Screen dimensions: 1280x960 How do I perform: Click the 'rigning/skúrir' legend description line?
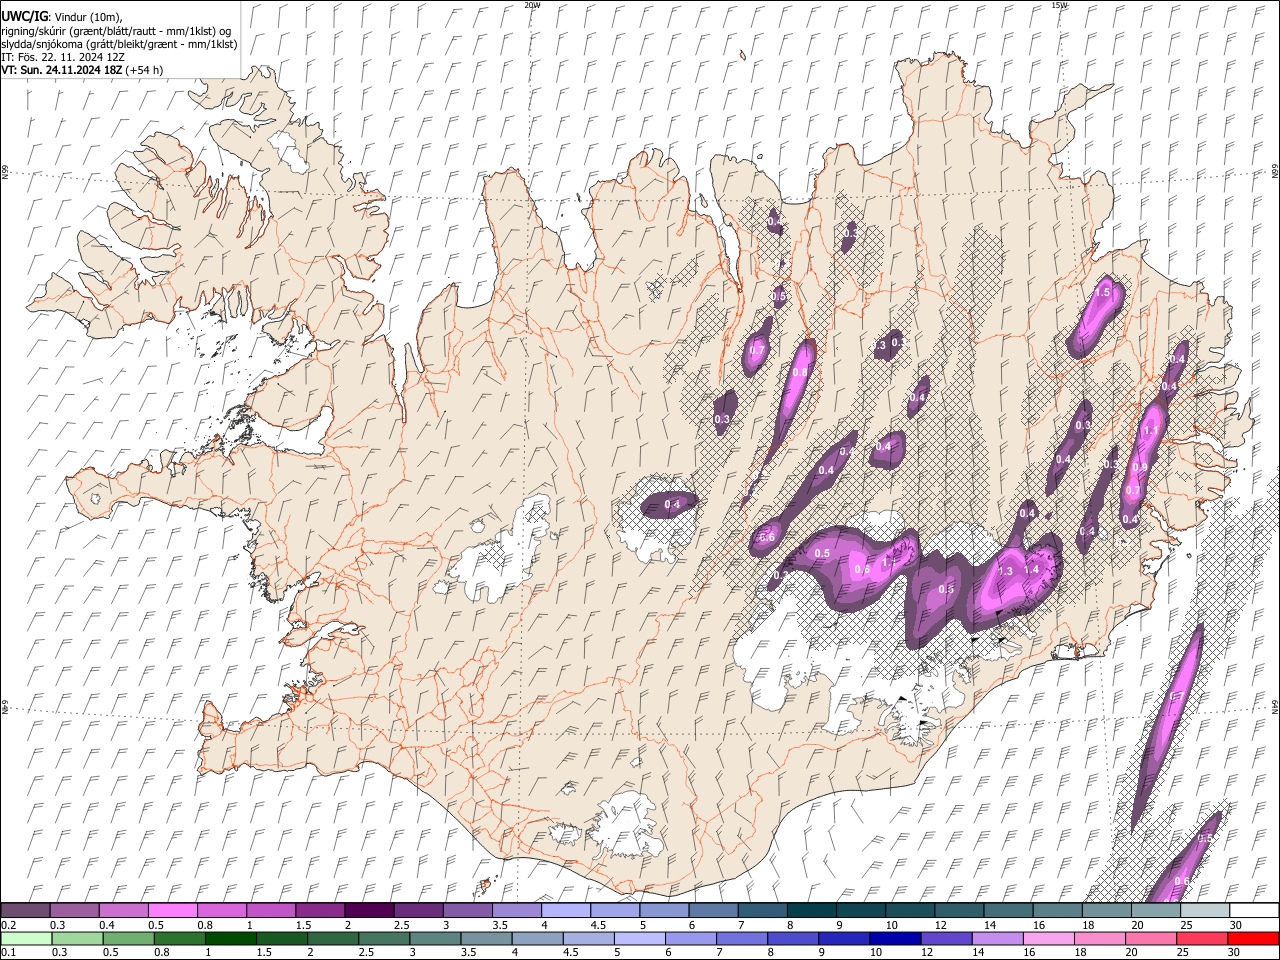pos(118,30)
